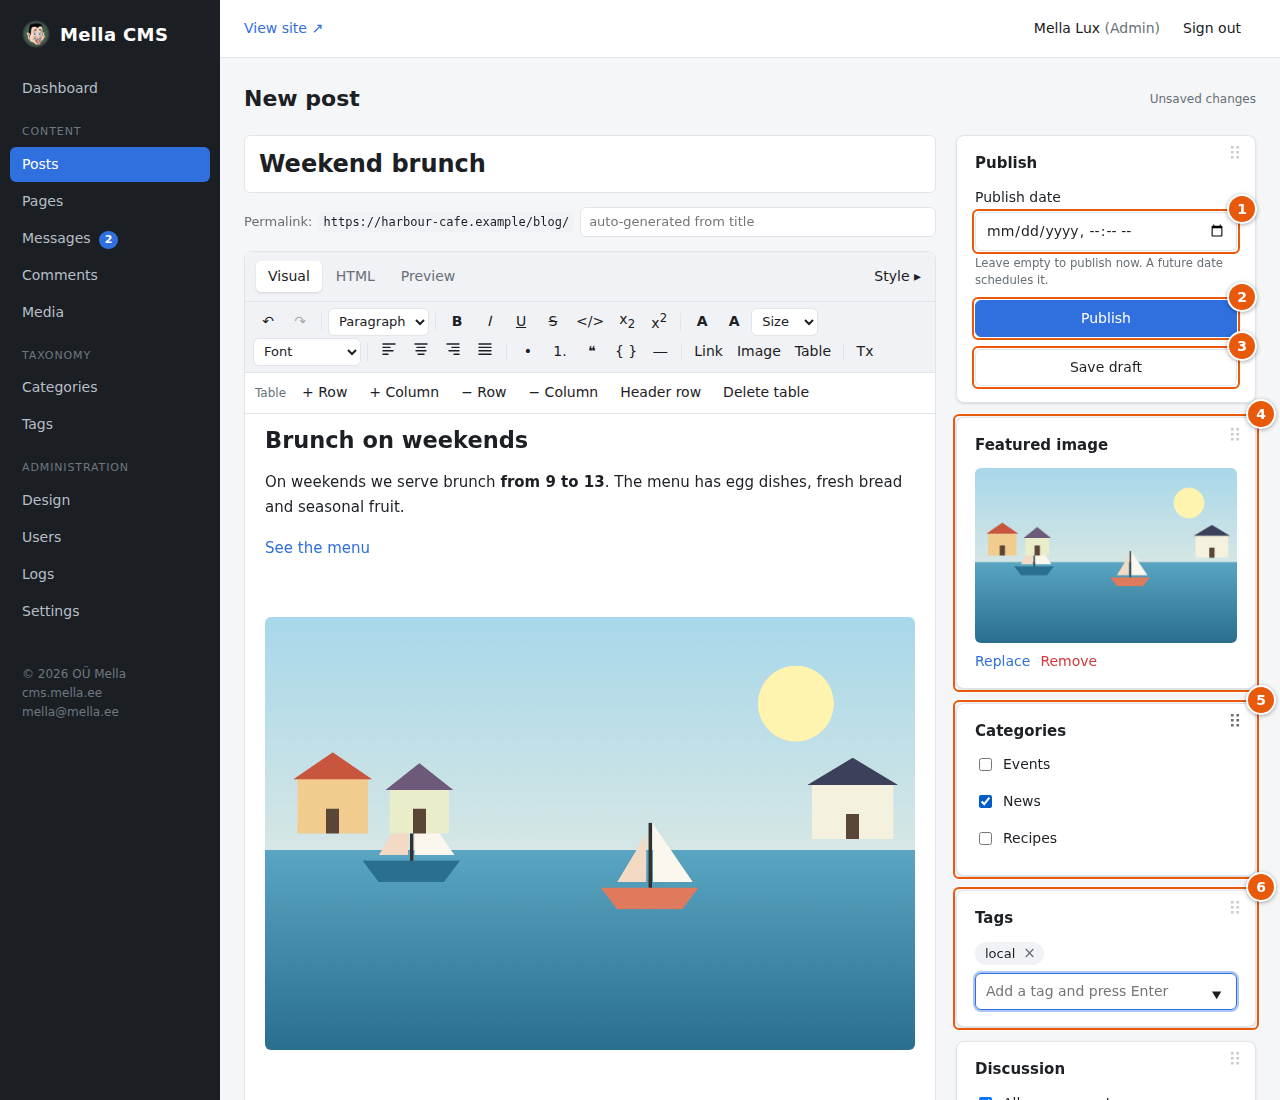Format selection as inline code
This screenshot has width=1280, height=1100.
[x=590, y=321]
